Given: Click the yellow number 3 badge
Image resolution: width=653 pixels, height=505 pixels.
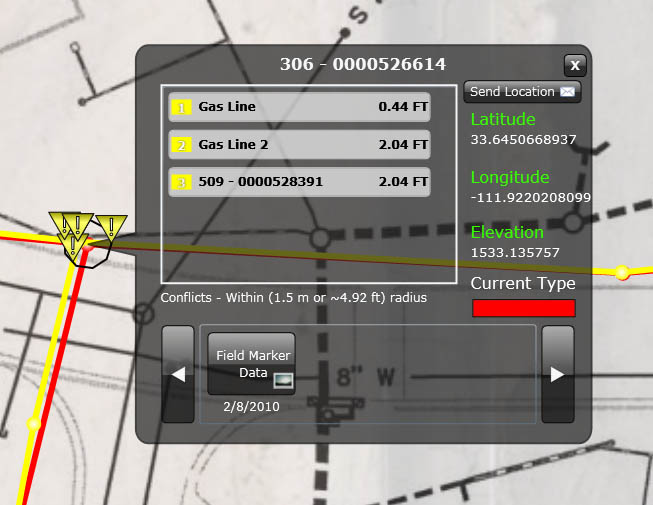Looking at the screenshot, I should click(x=182, y=182).
